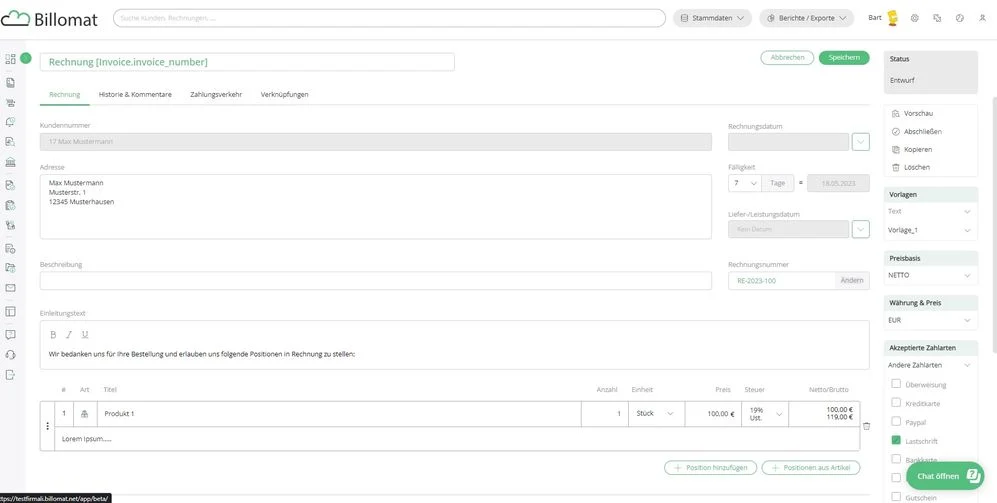Open the Berichte / Exporte dropdown
This screenshot has height=503, width=997.
click(806, 18)
